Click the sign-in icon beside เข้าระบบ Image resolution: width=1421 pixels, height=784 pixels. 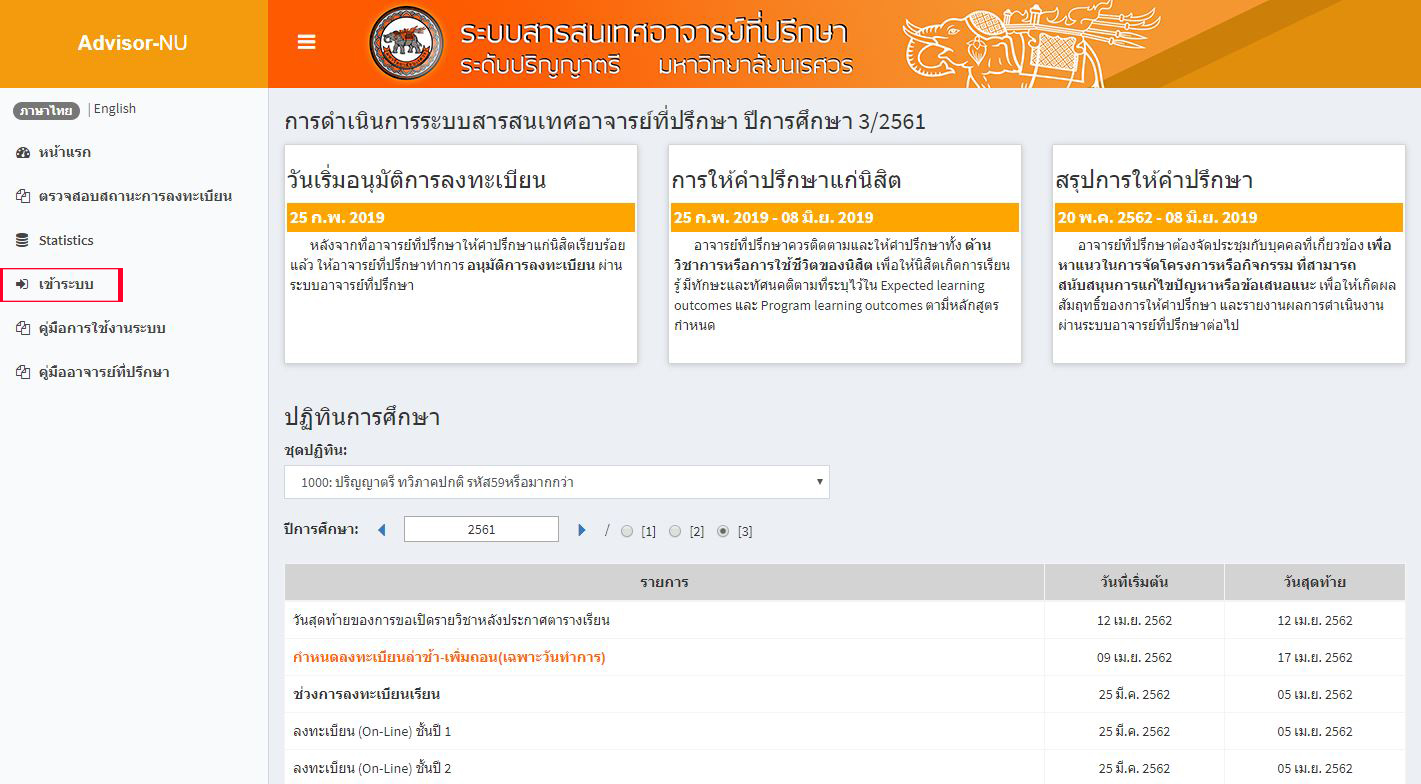click(23, 285)
